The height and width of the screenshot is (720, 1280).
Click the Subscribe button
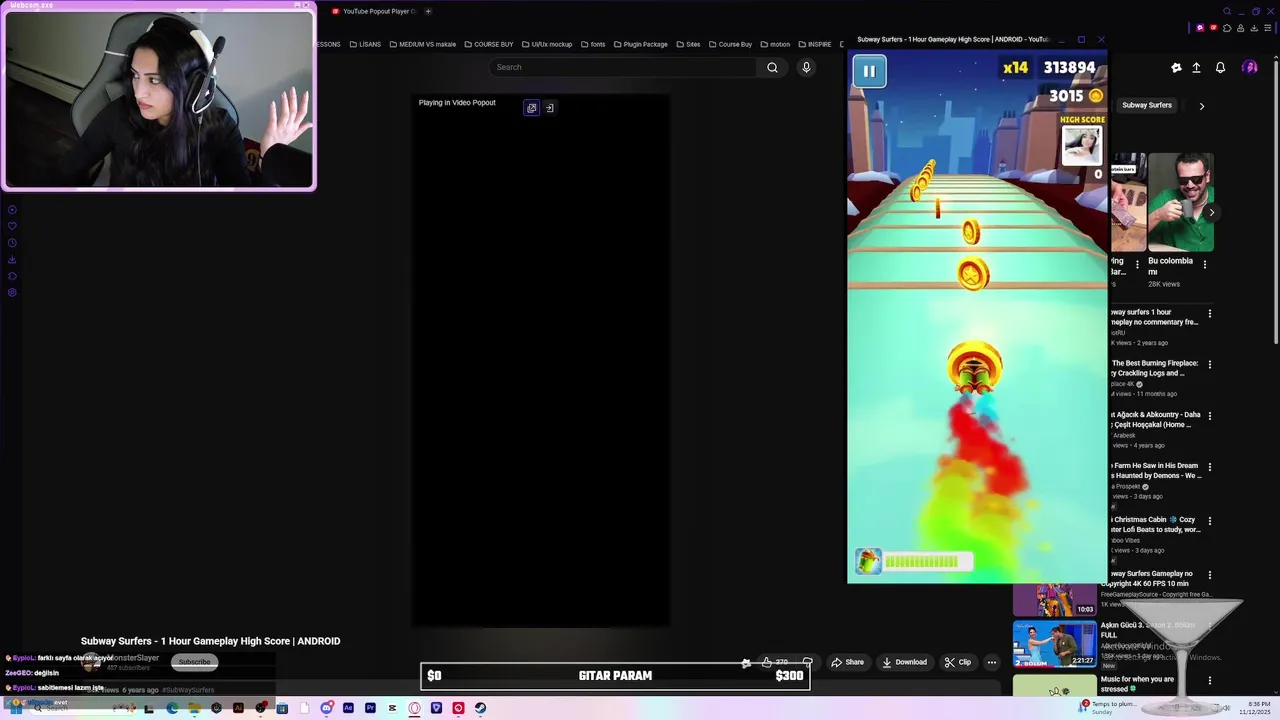(x=194, y=661)
